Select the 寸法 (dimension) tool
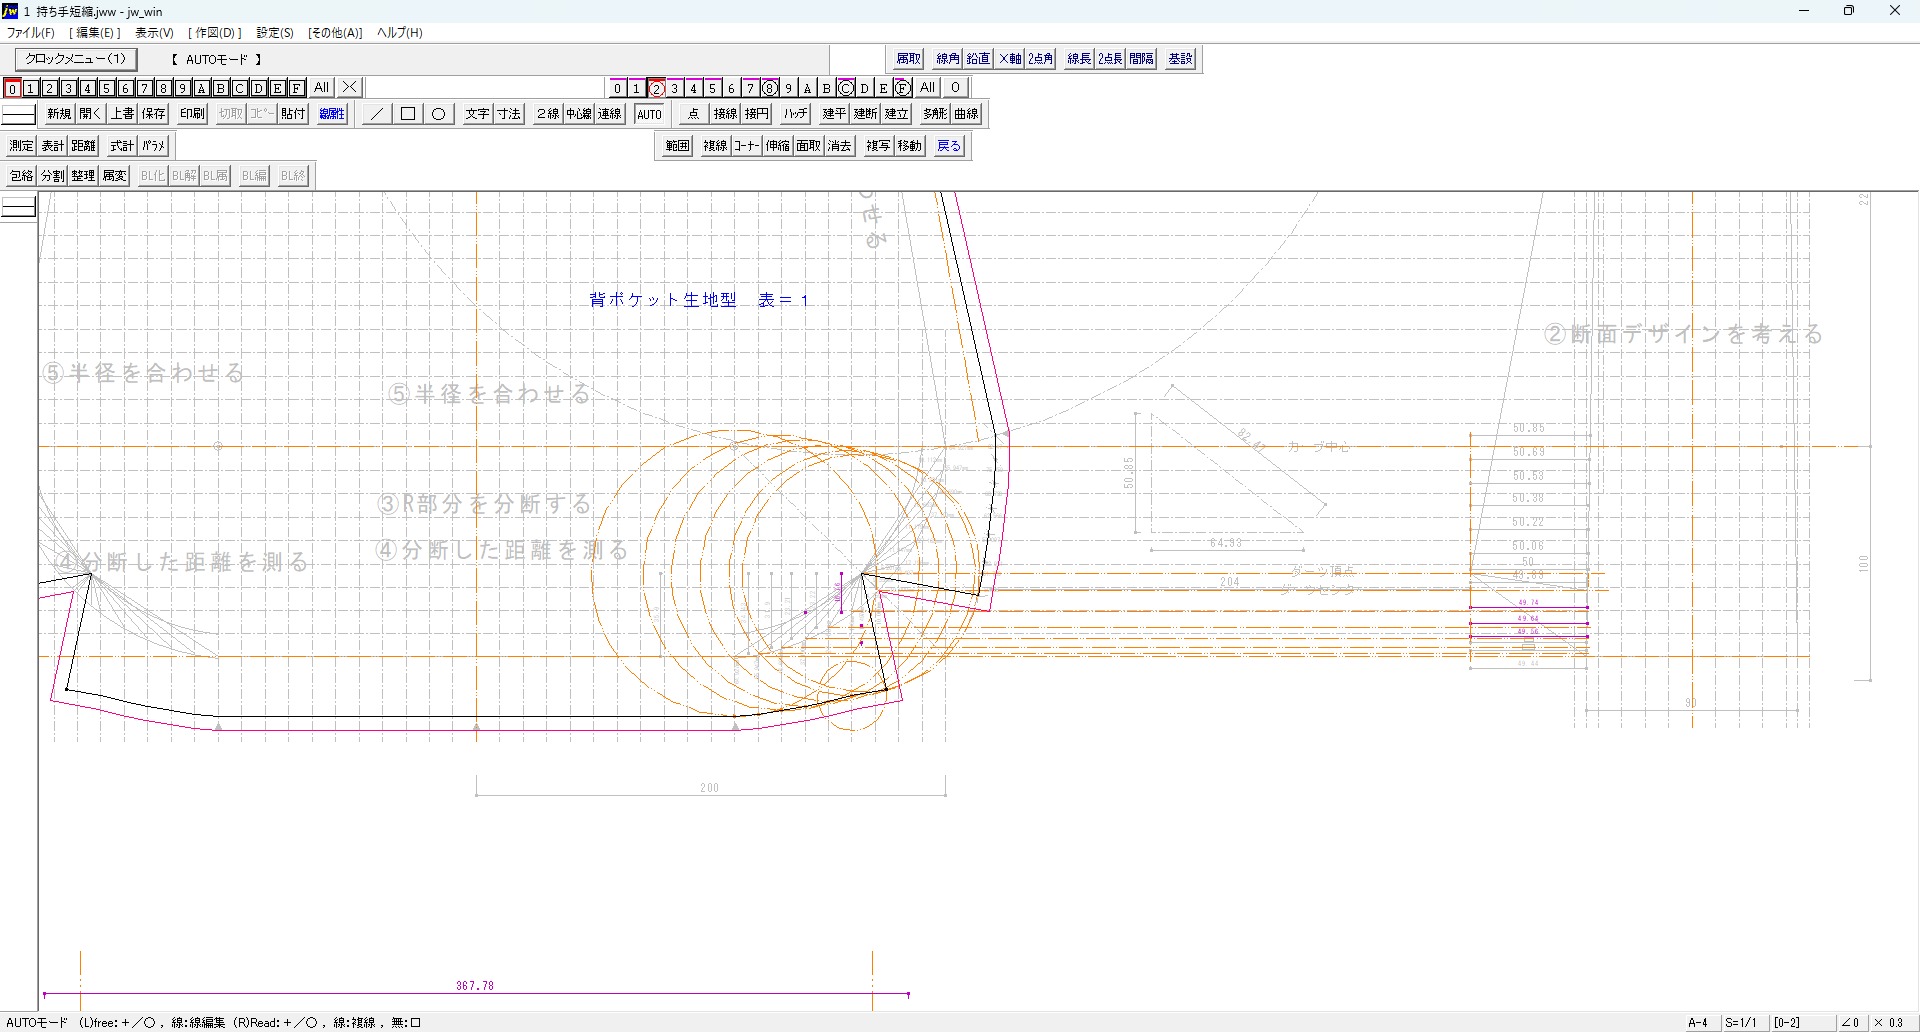 [509, 114]
